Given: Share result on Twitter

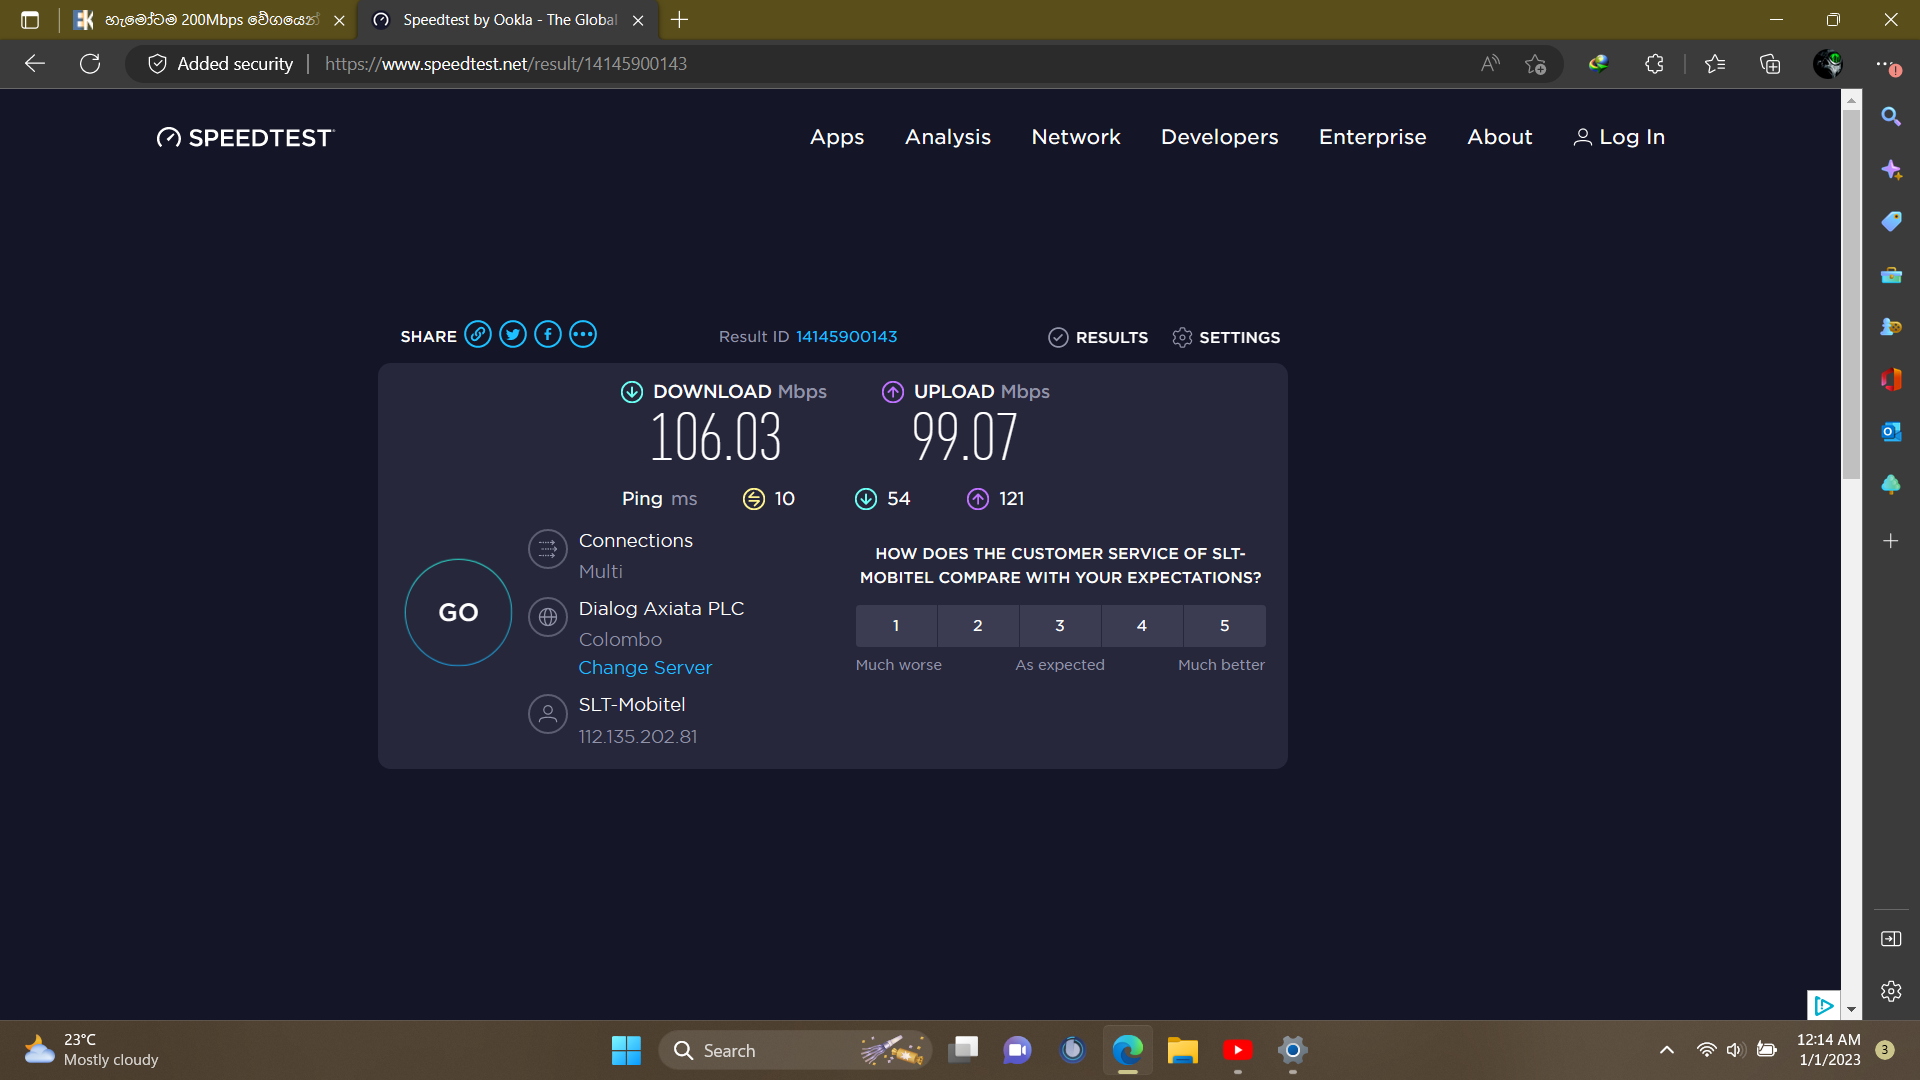Looking at the screenshot, I should coord(513,335).
